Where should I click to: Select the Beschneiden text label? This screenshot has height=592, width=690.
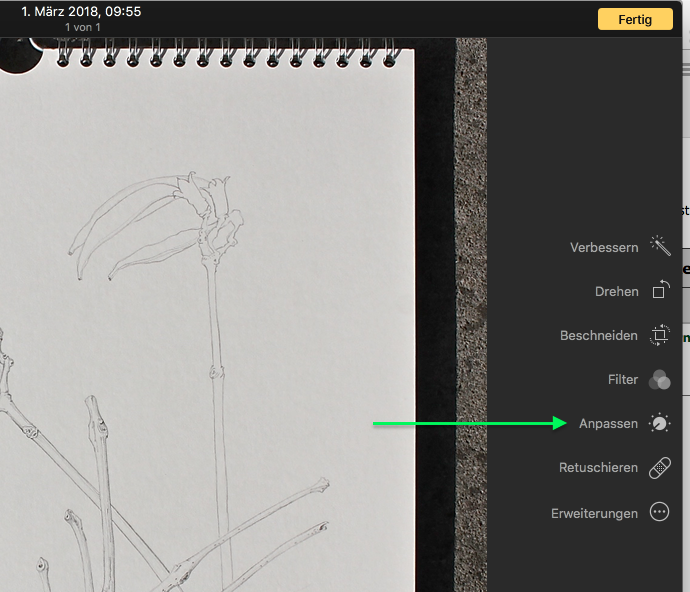click(598, 336)
